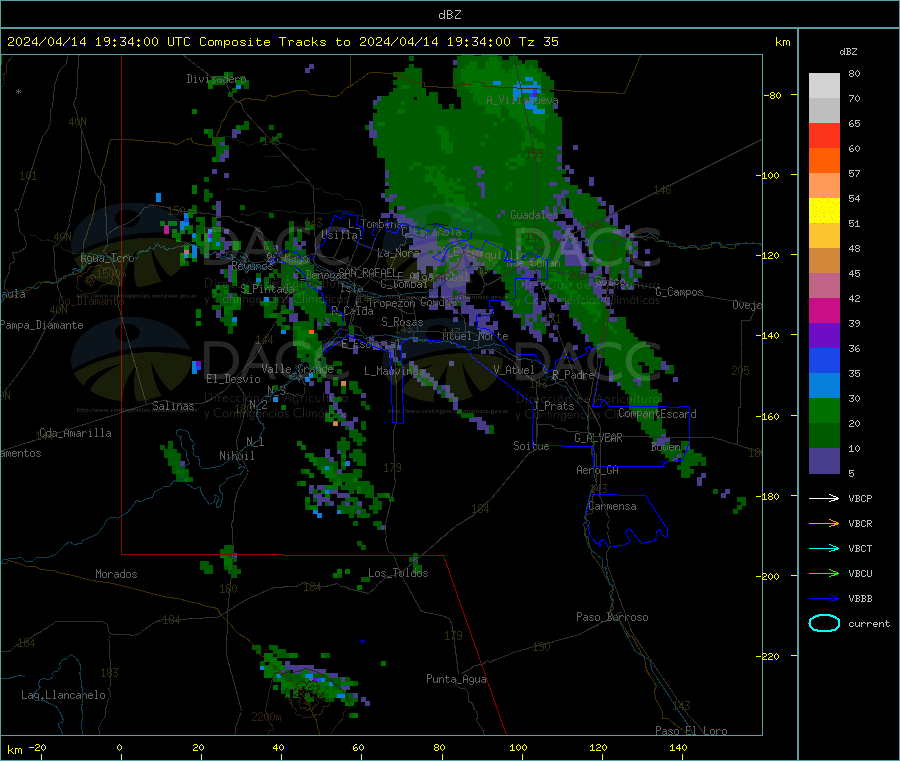Click the -80 tick on vertical axis
The width and height of the screenshot is (900, 761).
(772, 95)
